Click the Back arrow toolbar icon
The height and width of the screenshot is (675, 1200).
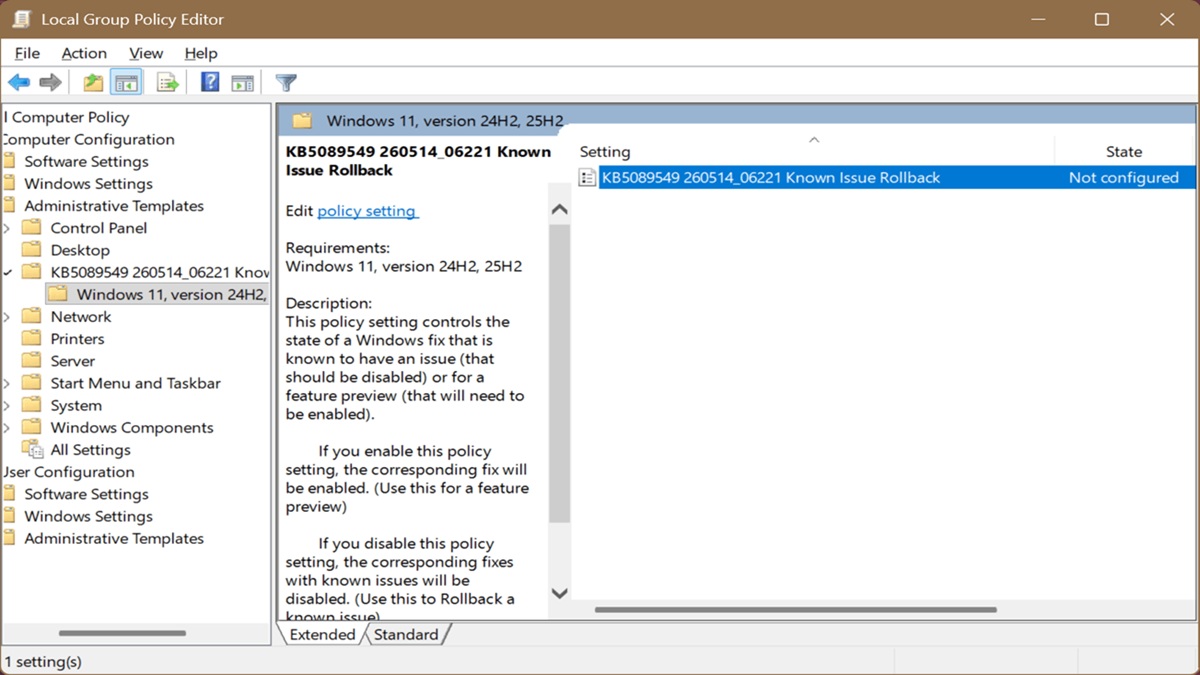[19, 83]
